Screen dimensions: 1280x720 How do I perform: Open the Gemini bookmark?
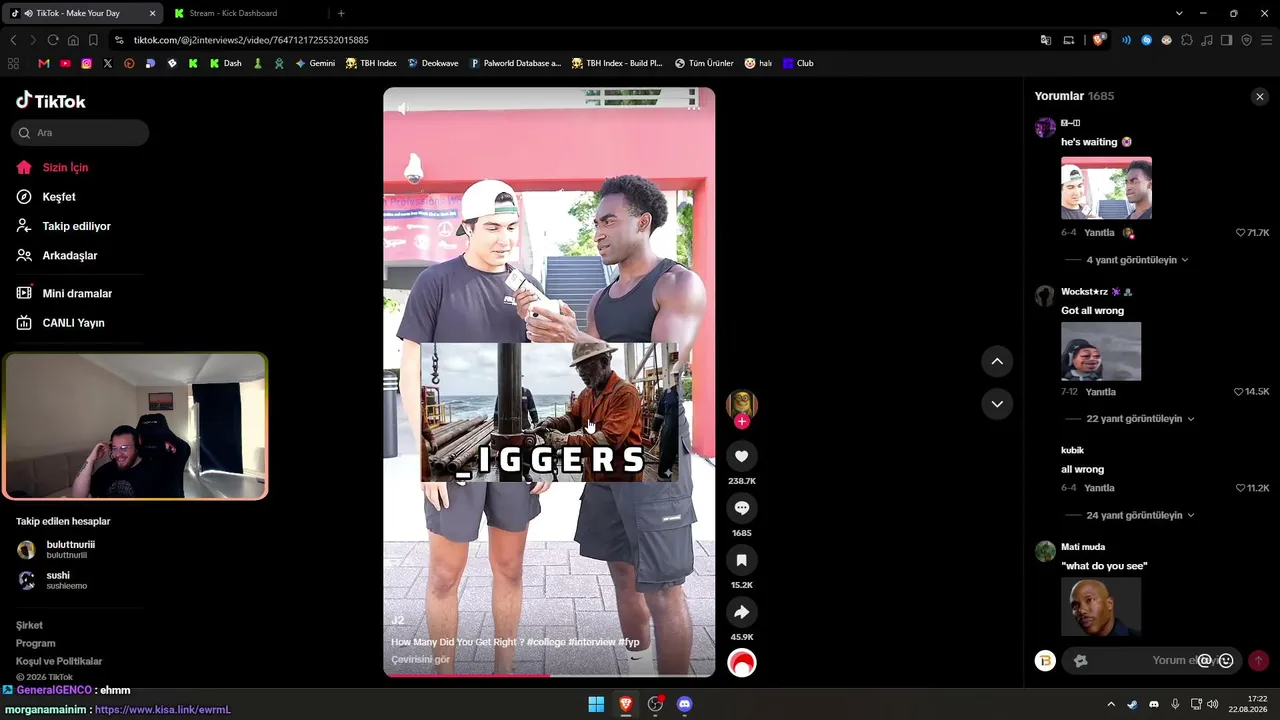tap(315, 63)
